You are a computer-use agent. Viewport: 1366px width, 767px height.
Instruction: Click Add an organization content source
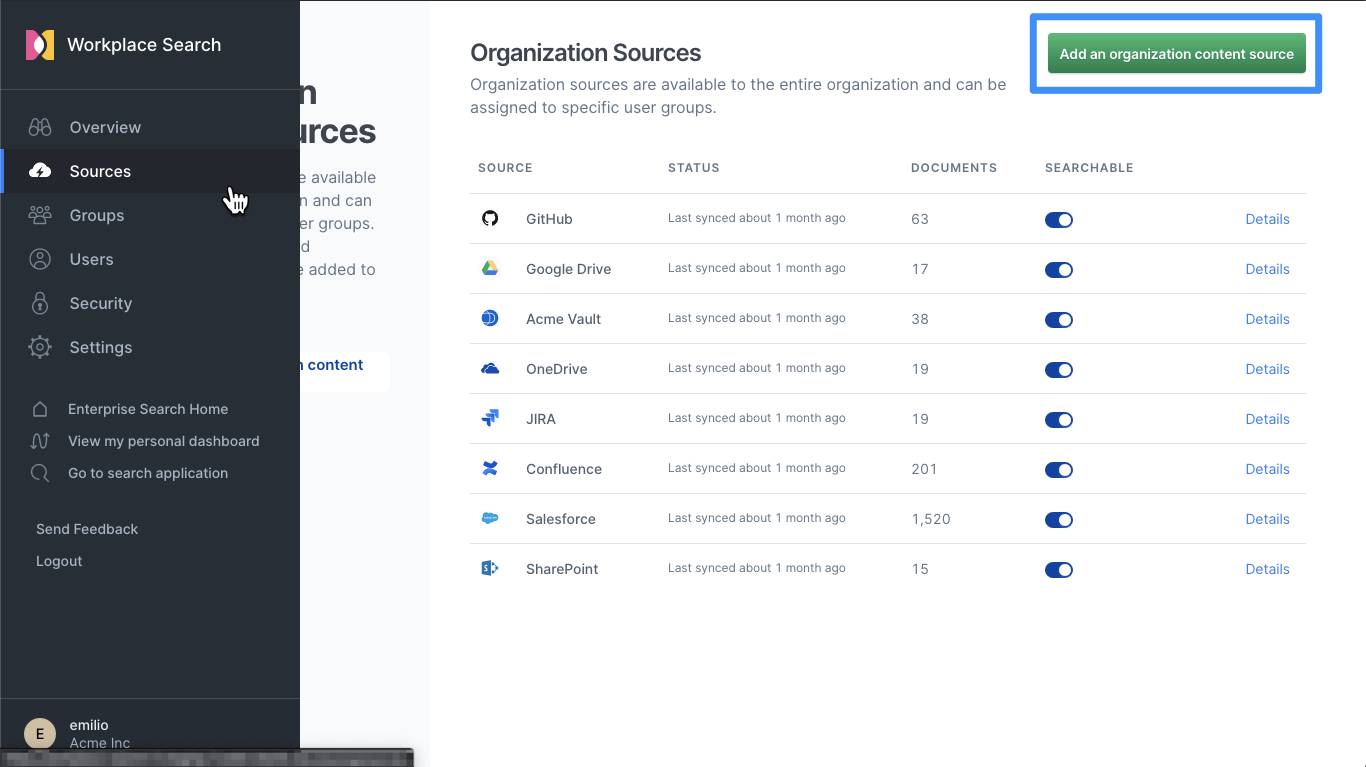click(1176, 54)
